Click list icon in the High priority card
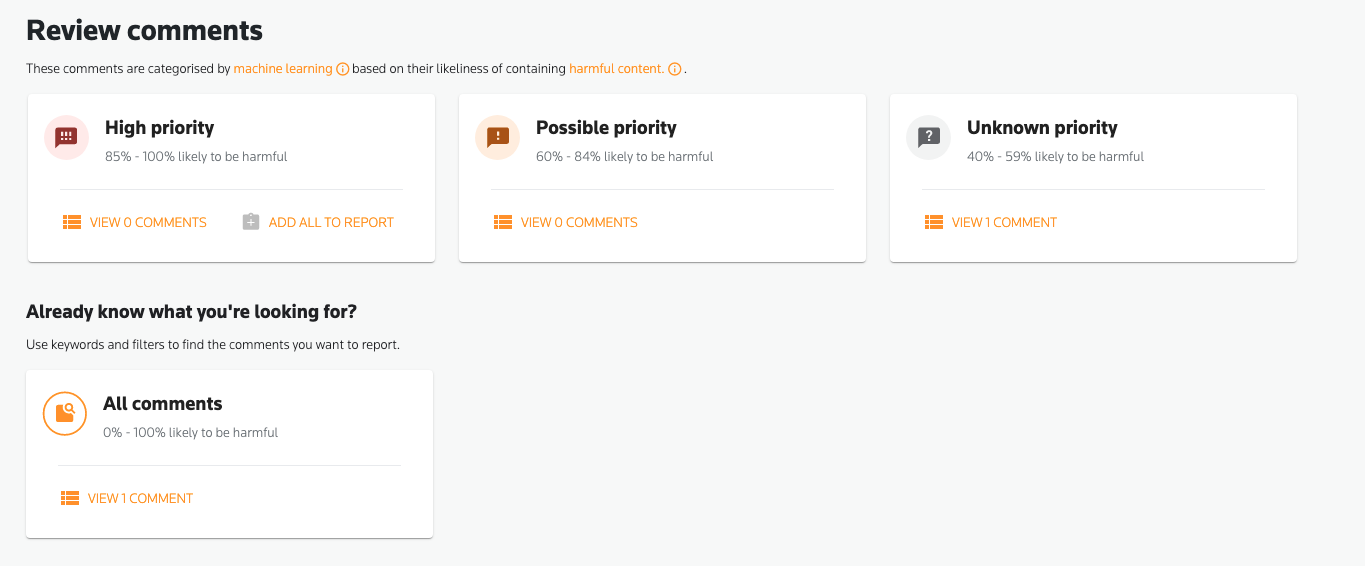 point(72,222)
